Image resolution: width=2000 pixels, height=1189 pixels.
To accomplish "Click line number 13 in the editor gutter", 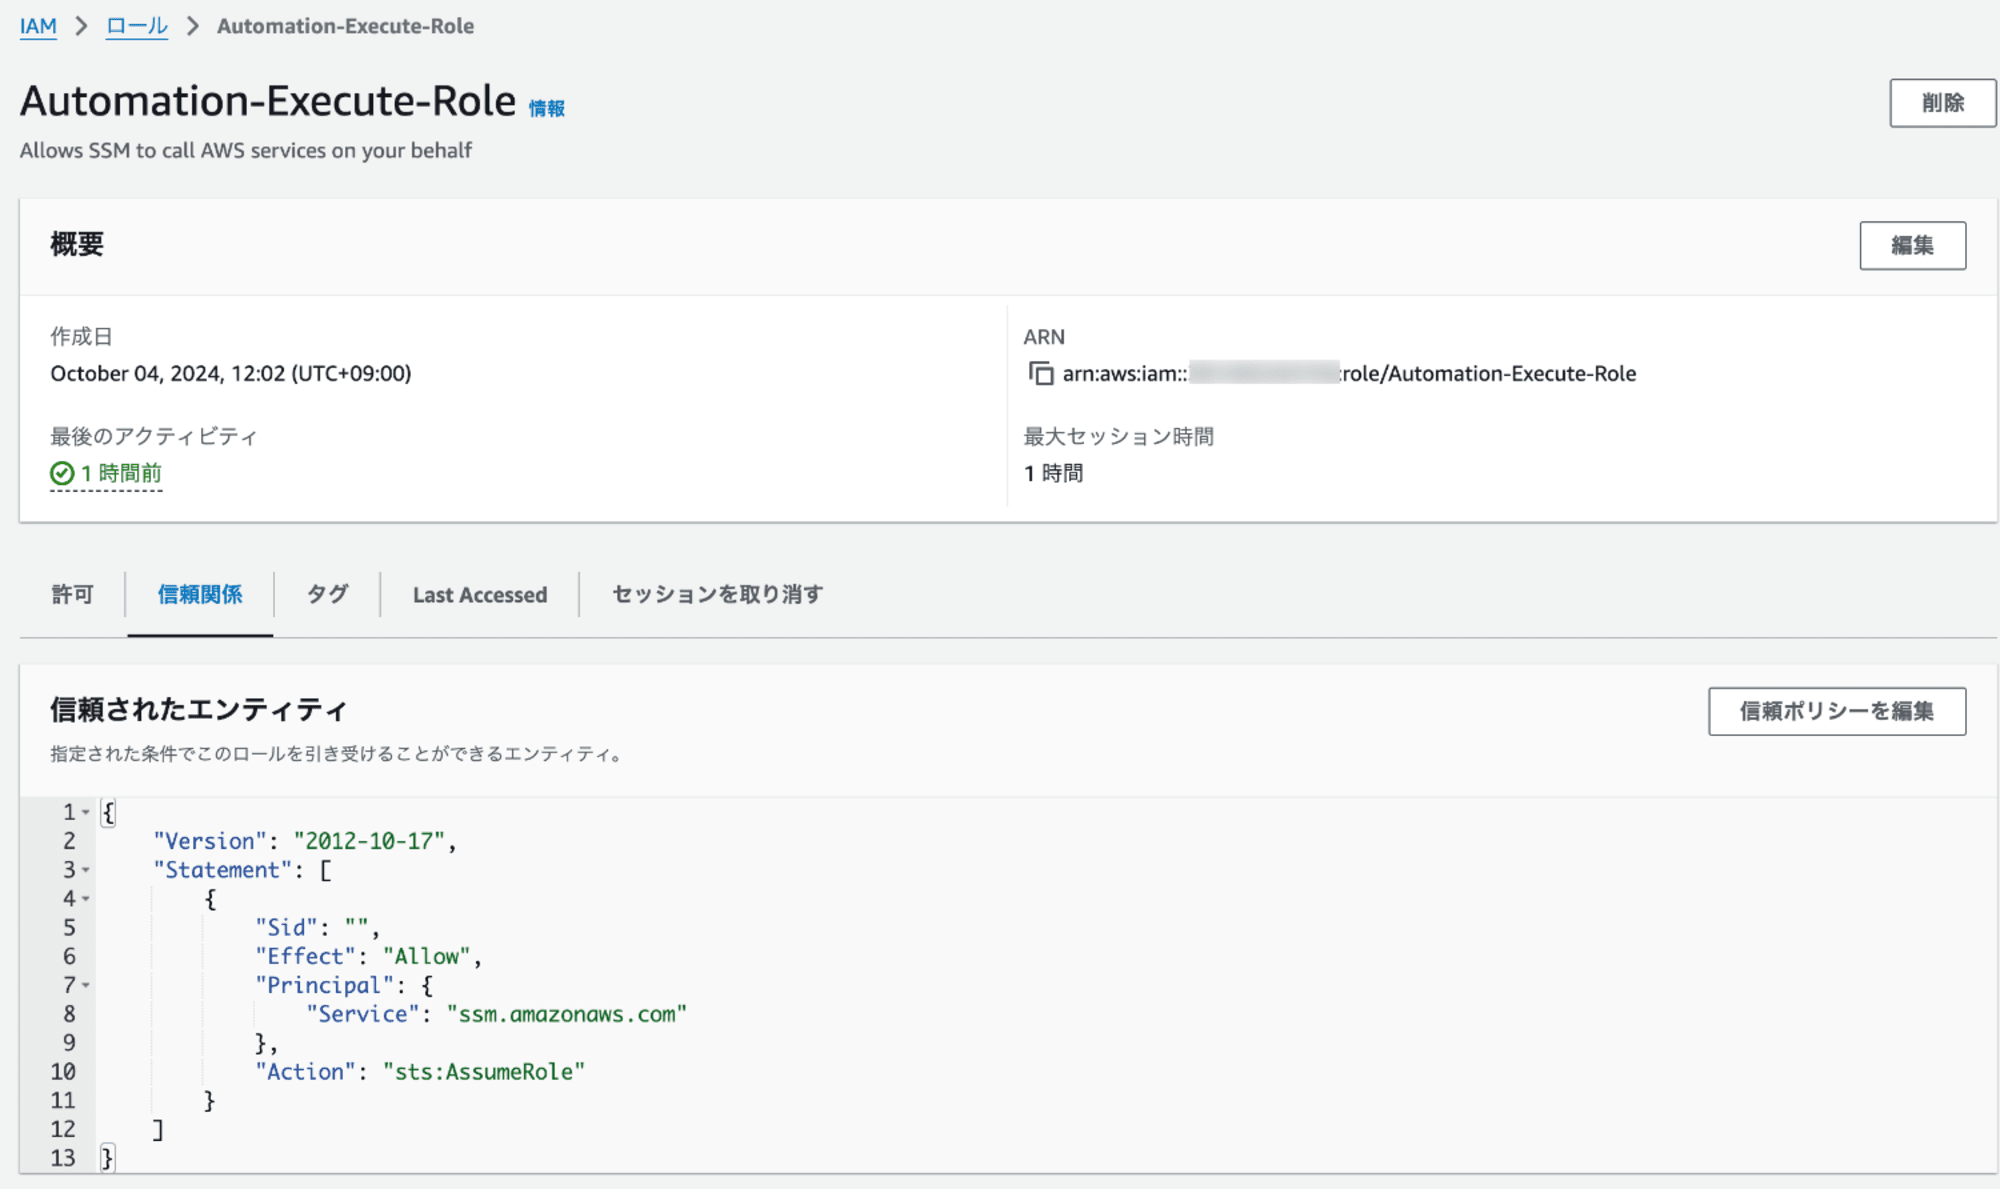I will [63, 1158].
